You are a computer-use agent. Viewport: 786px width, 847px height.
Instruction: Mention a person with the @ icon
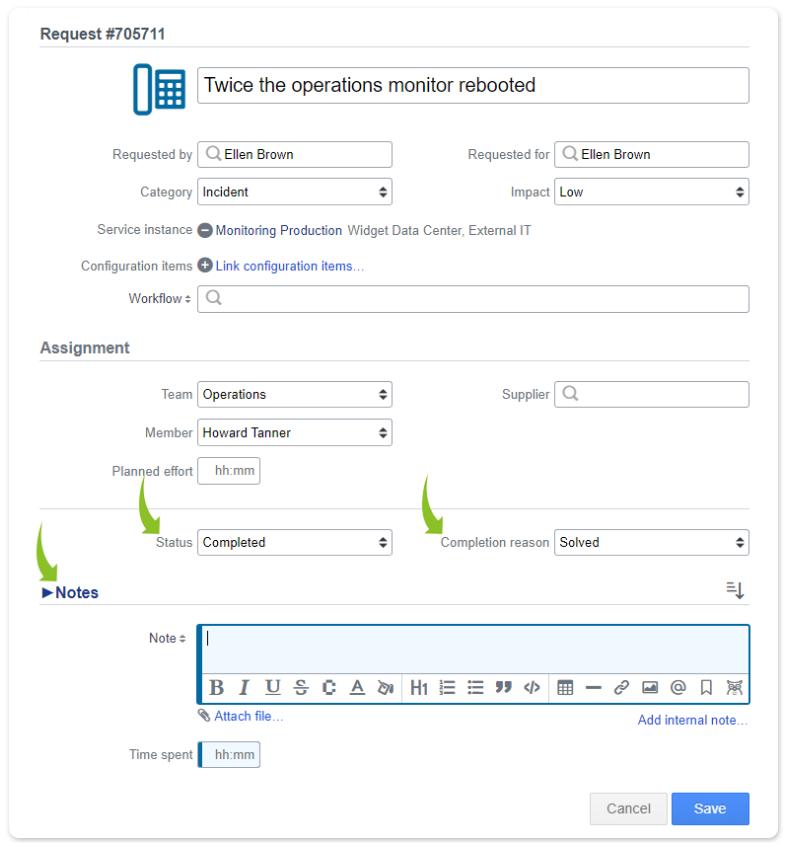click(x=678, y=688)
